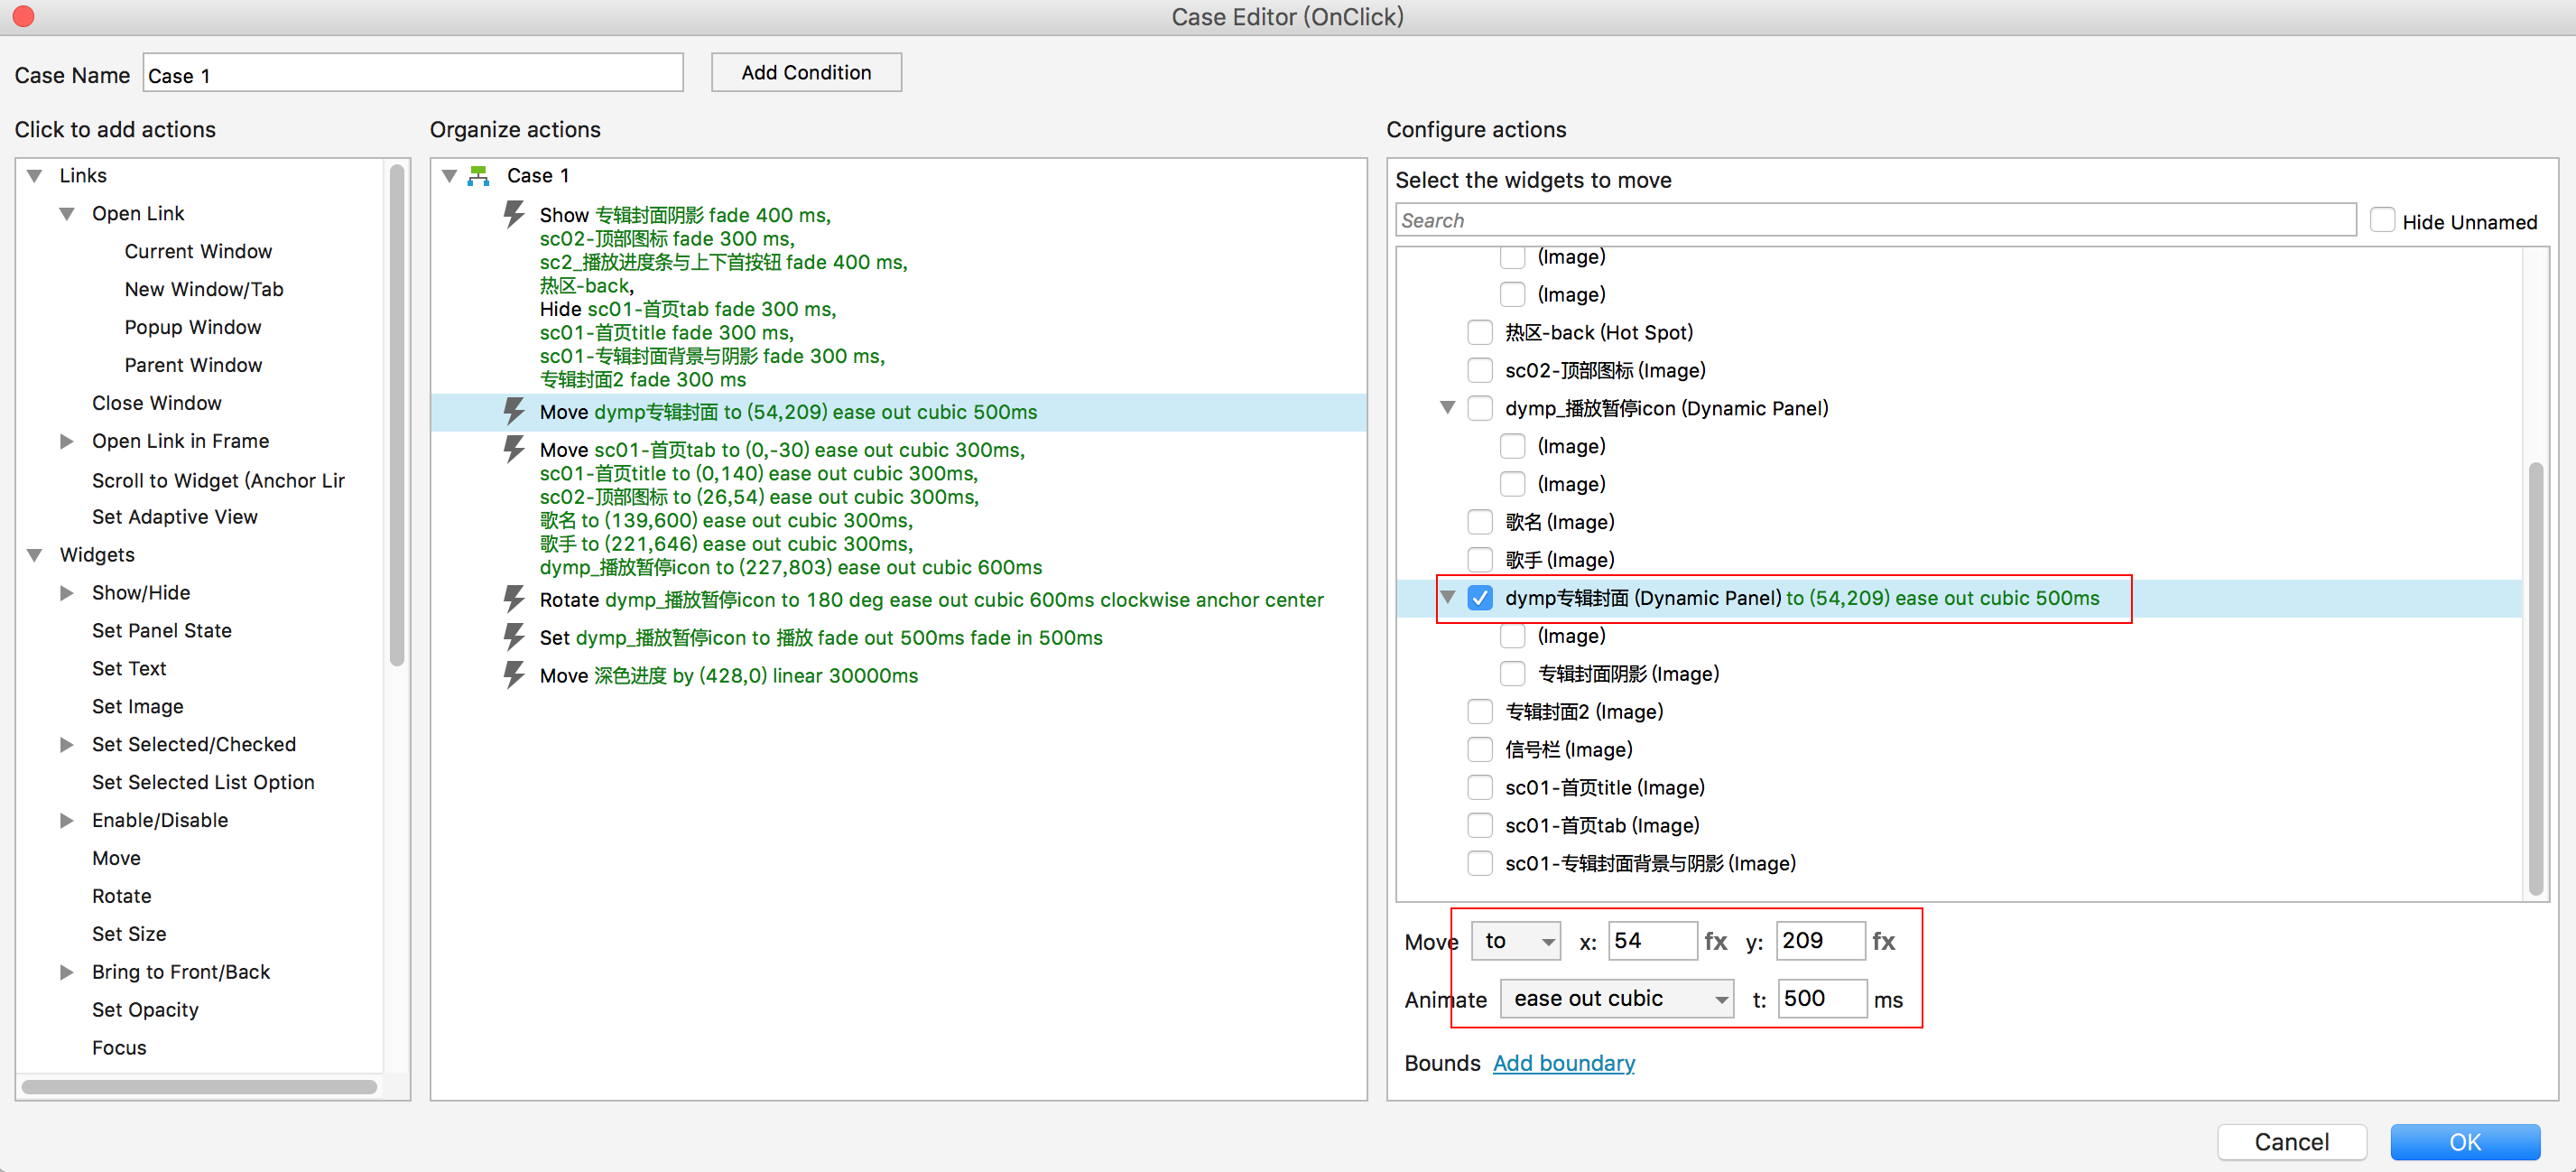Click the lightning icon beside Show action

[x=514, y=214]
